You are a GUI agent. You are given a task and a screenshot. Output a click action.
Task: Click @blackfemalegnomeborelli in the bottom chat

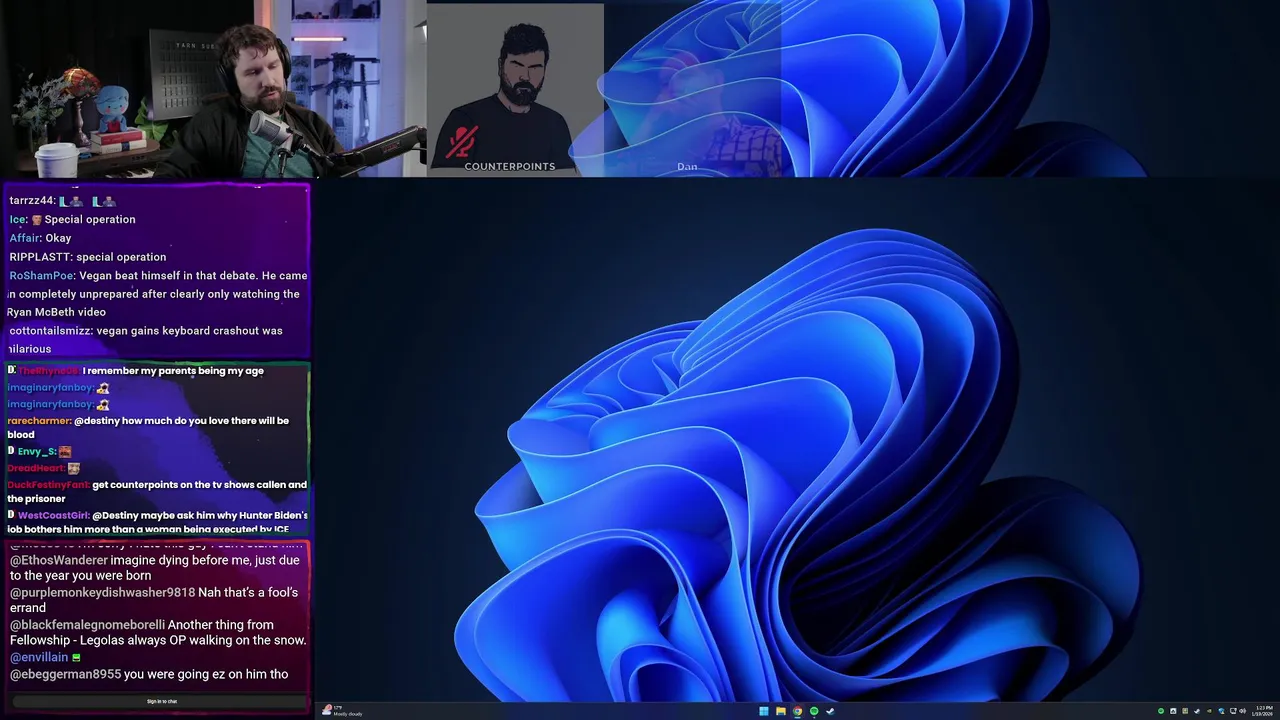pos(87,625)
